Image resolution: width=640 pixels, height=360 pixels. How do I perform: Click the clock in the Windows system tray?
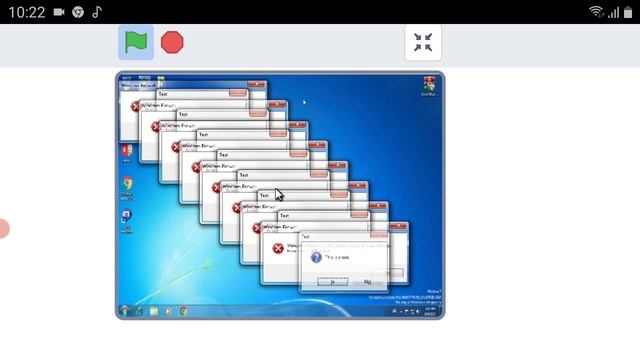(430, 311)
